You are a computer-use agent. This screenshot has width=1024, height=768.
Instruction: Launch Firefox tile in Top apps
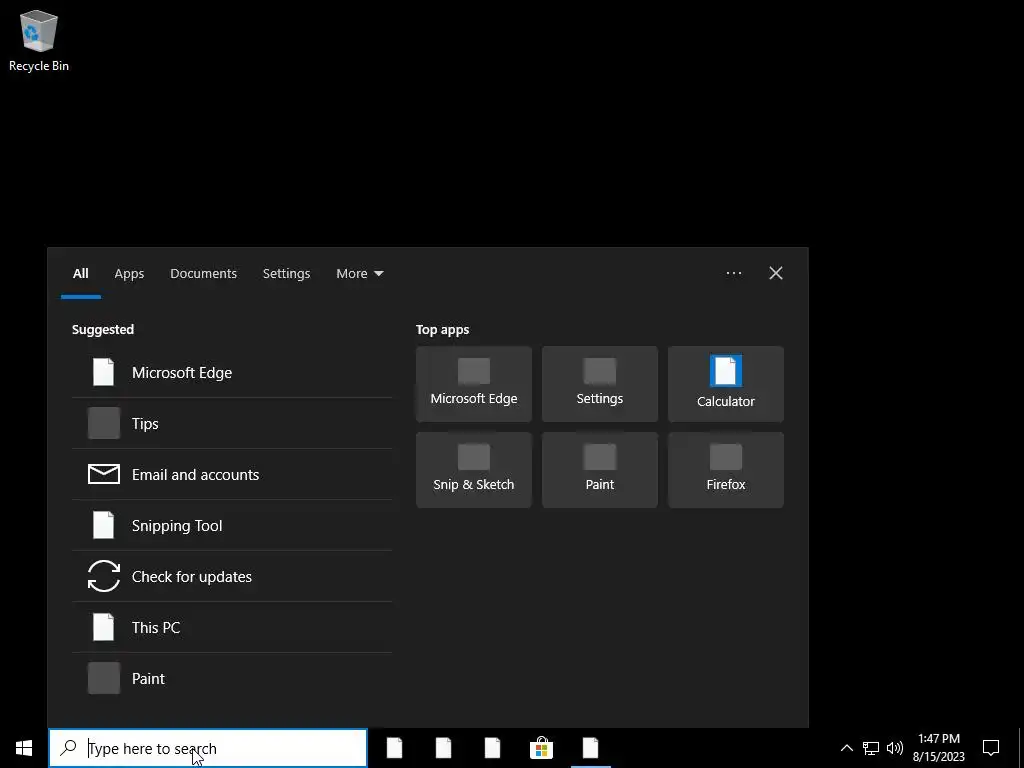click(726, 470)
